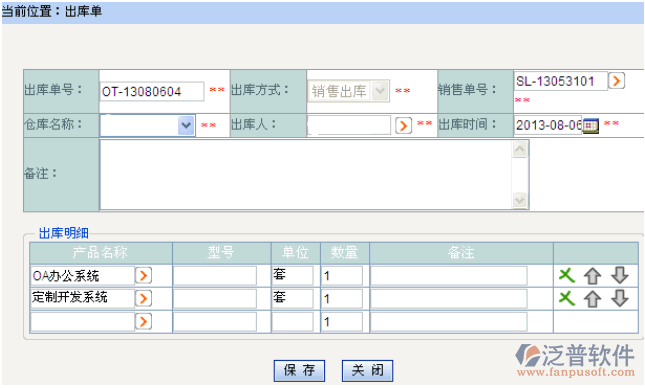Expand the 仓库名称 dropdown
This screenshot has height=388, width=645.
point(186,125)
